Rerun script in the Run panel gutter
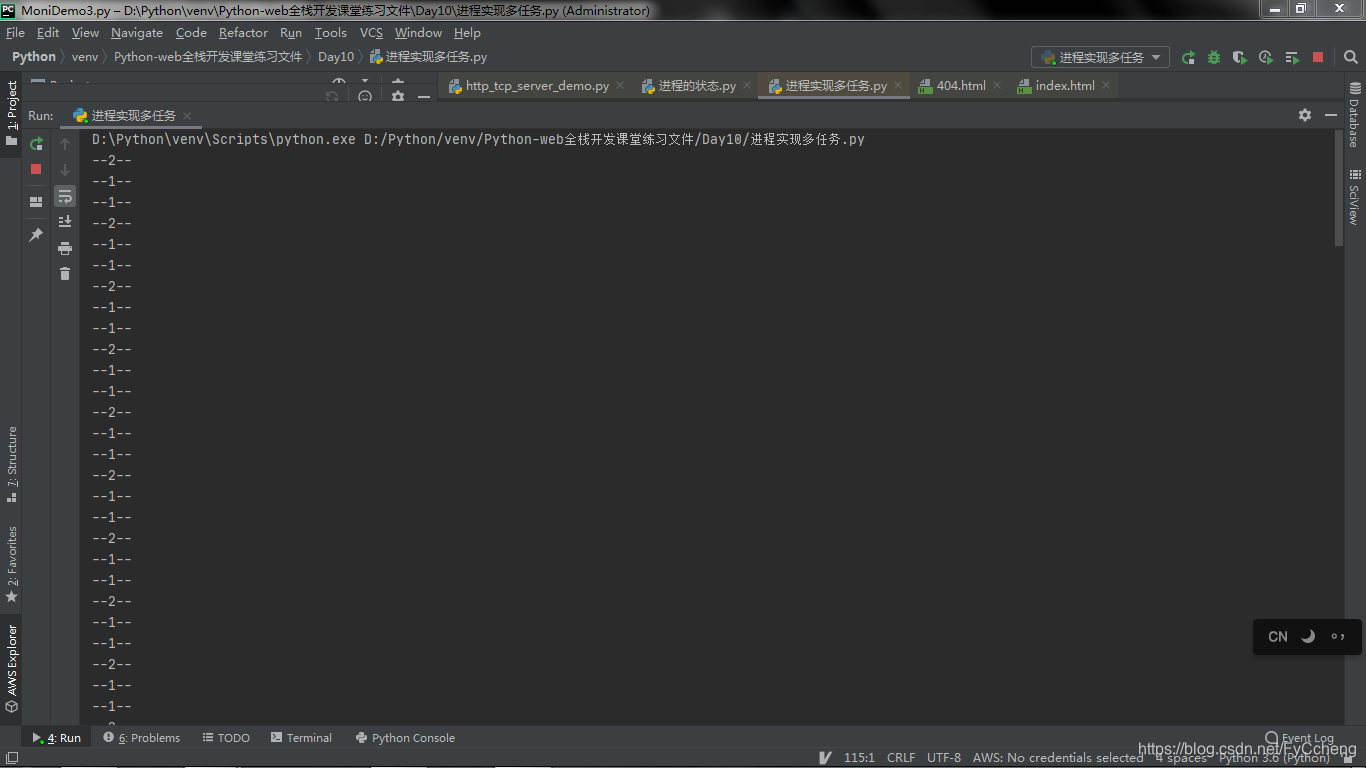The height and width of the screenshot is (768, 1366). tap(36, 144)
